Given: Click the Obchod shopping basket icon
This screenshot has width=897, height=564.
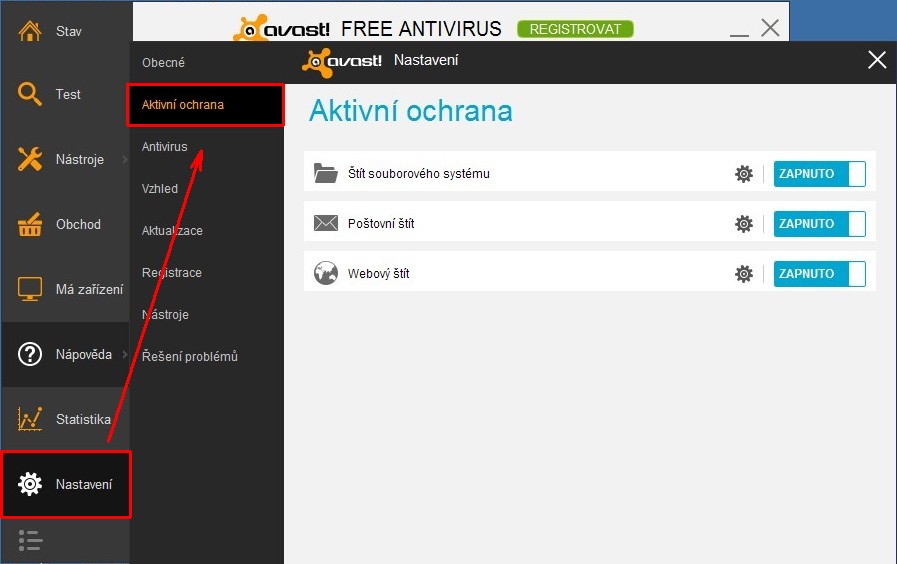Looking at the screenshot, I should click(30, 224).
